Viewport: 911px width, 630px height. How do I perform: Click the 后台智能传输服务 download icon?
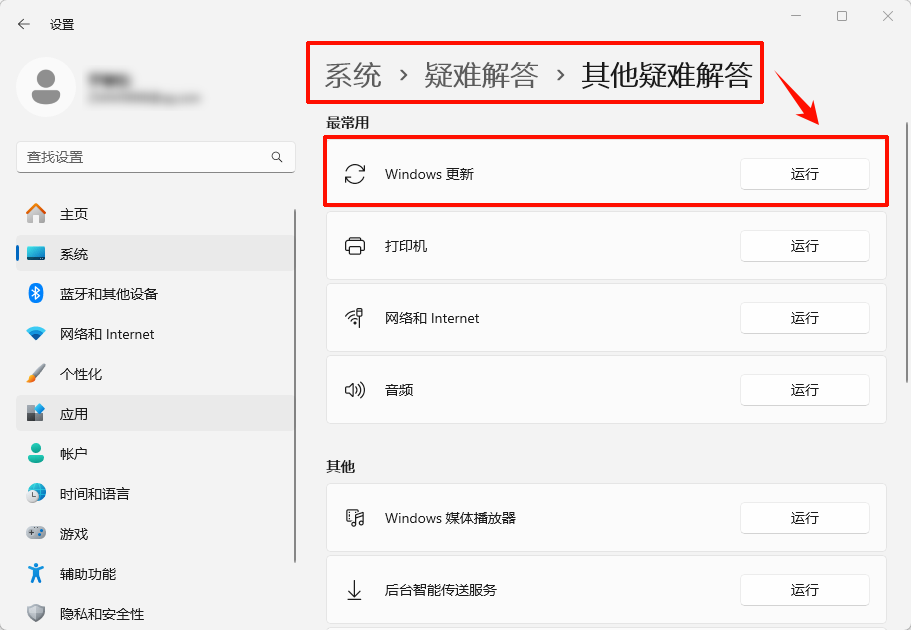point(356,590)
